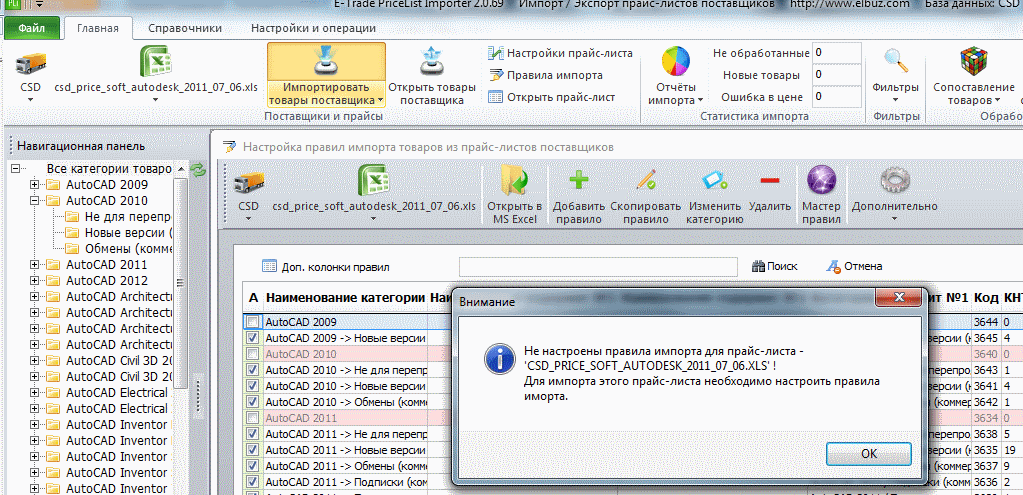Click the CSD truck icon in the rules toolbar
This screenshot has width=1023, height=495.
[x=249, y=183]
